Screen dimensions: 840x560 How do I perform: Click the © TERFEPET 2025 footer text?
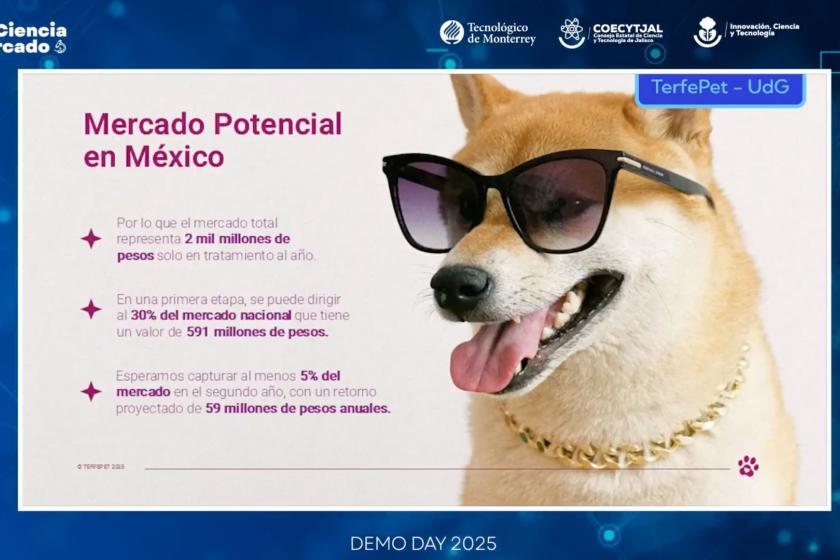[x=101, y=467]
